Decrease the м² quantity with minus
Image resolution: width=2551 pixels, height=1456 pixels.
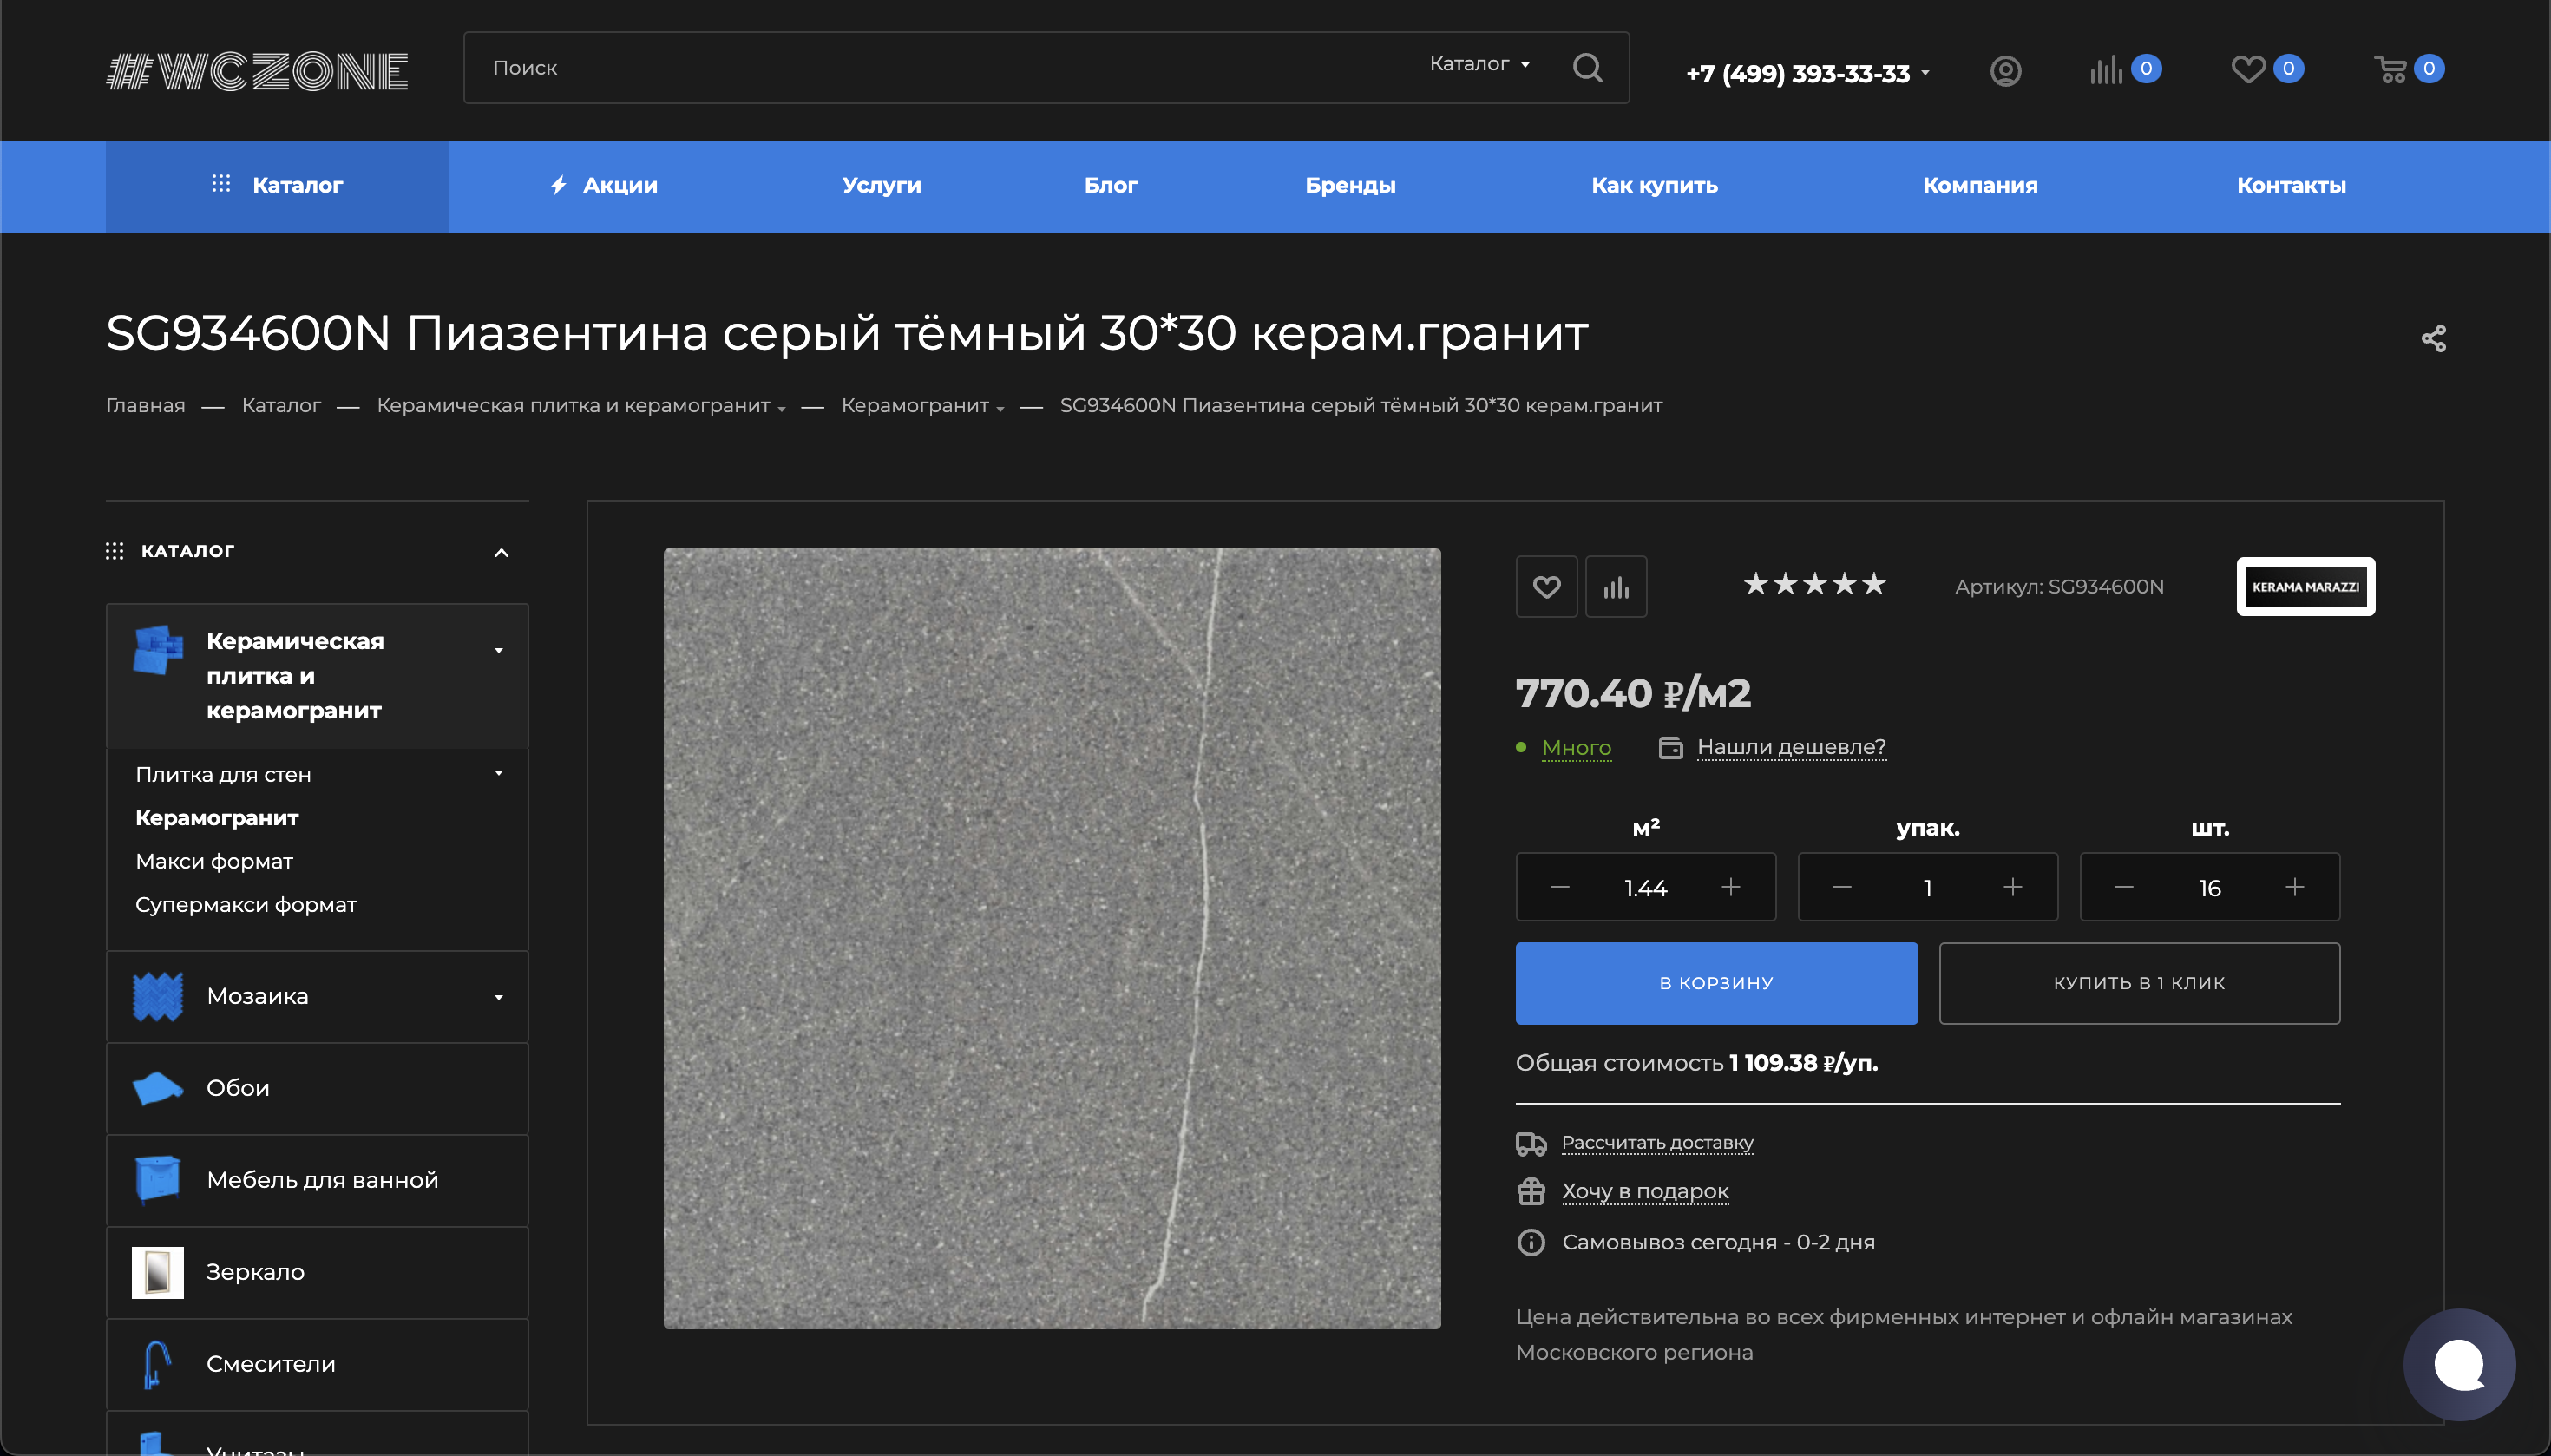pyautogui.click(x=1559, y=887)
